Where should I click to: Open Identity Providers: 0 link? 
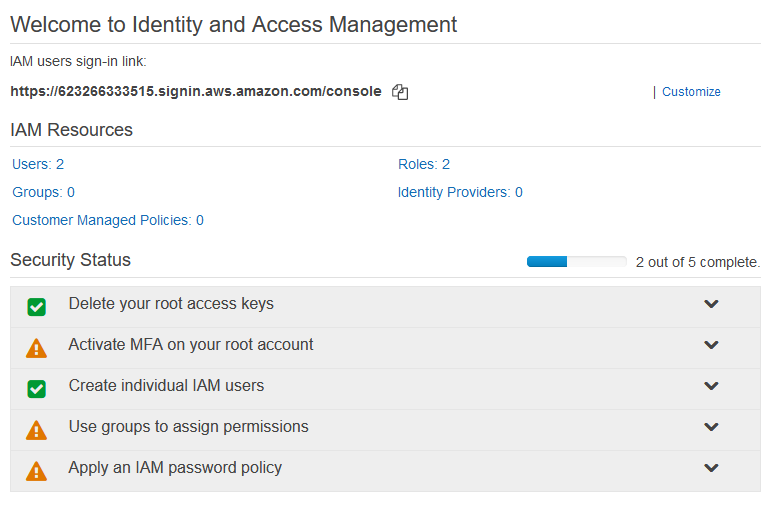[x=460, y=192]
